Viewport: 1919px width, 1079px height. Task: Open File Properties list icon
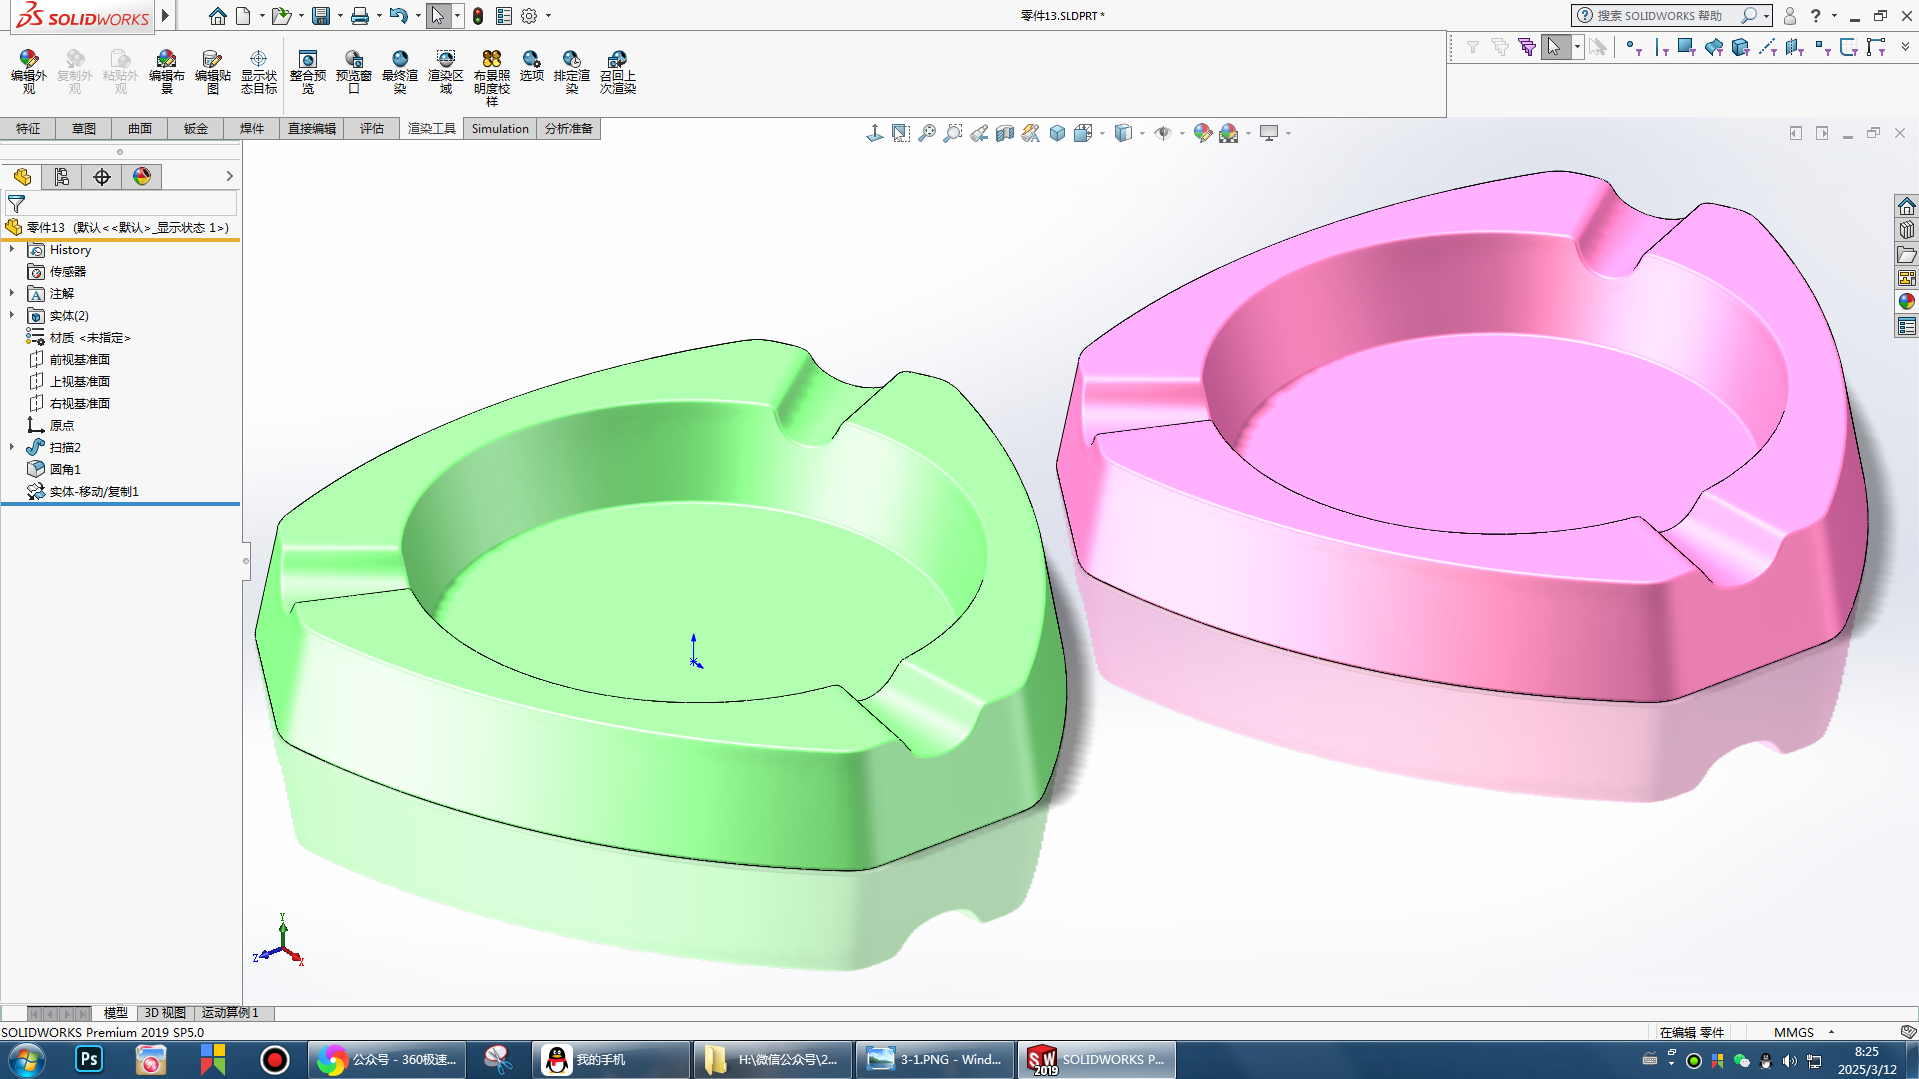(x=504, y=16)
